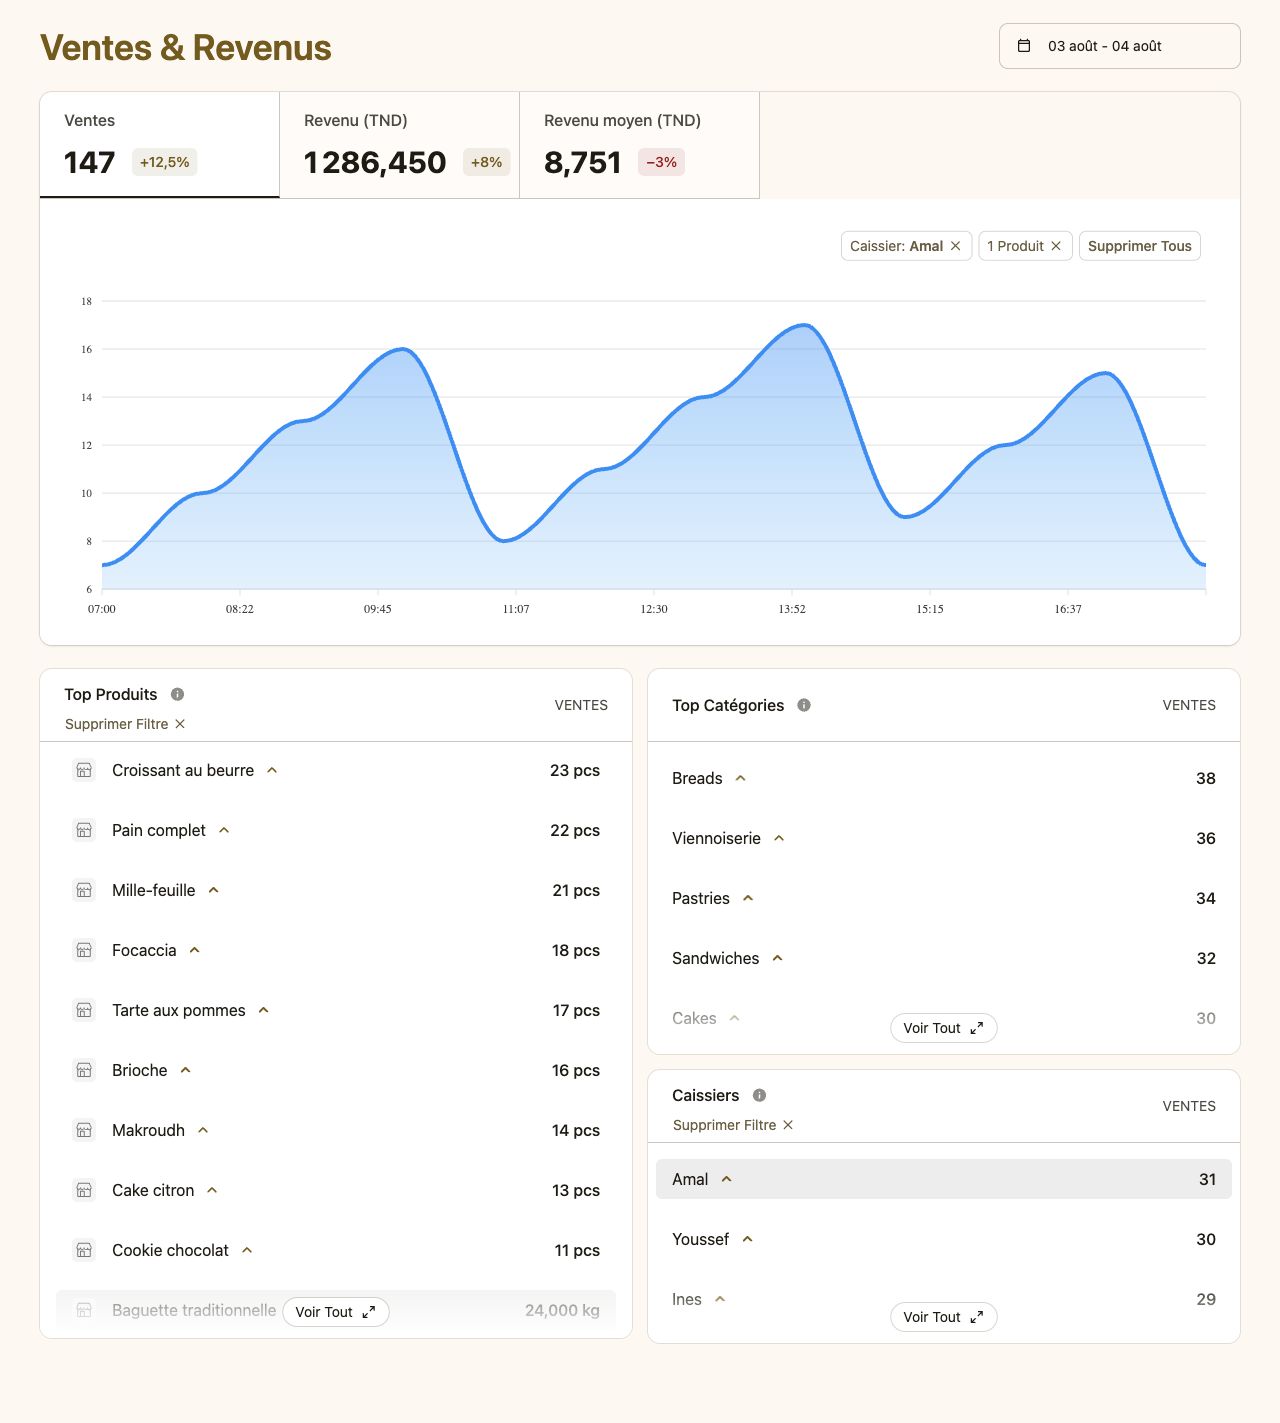Image resolution: width=1280 pixels, height=1423 pixels.
Task: Click Voir Tout in Caissiers panel
Action: coord(944,1317)
